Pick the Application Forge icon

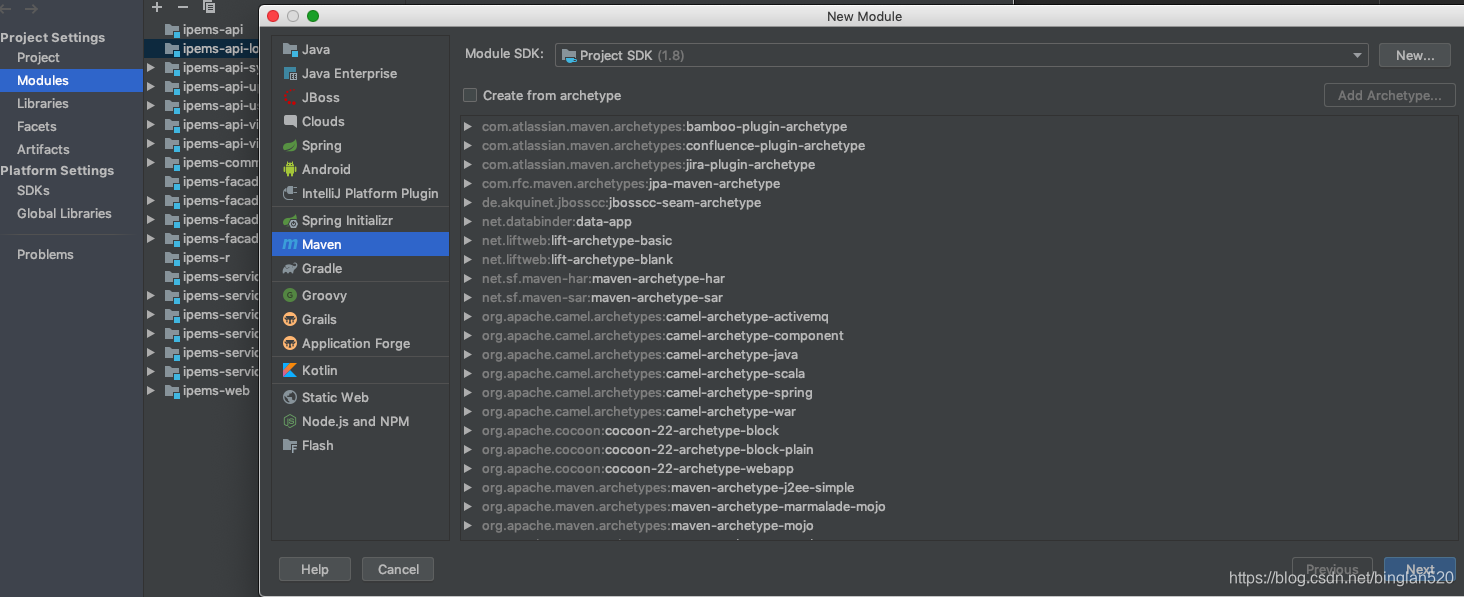coord(290,343)
